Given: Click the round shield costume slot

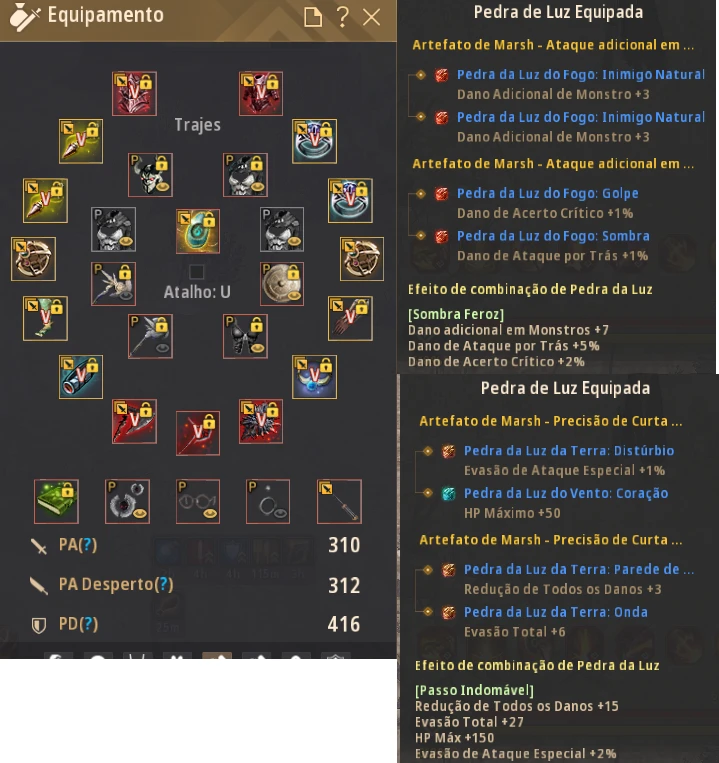Looking at the screenshot, I should 282,284.
